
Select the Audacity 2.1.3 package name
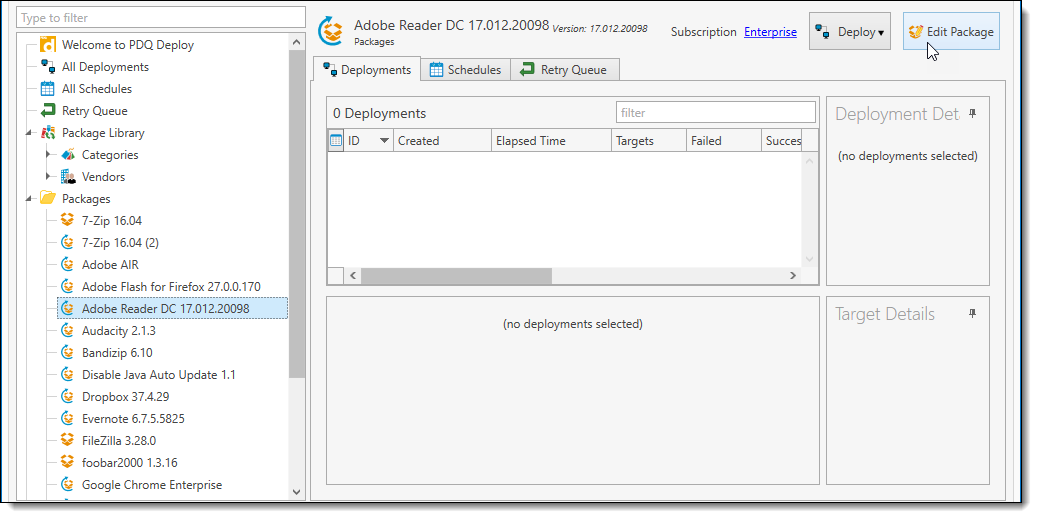[119, 331]
